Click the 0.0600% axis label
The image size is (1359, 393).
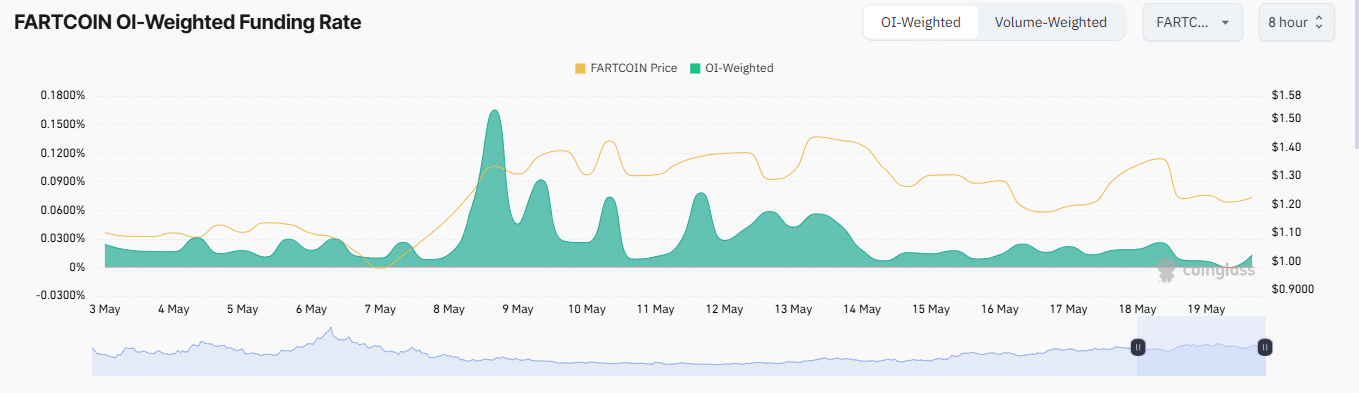coord(63,210)
